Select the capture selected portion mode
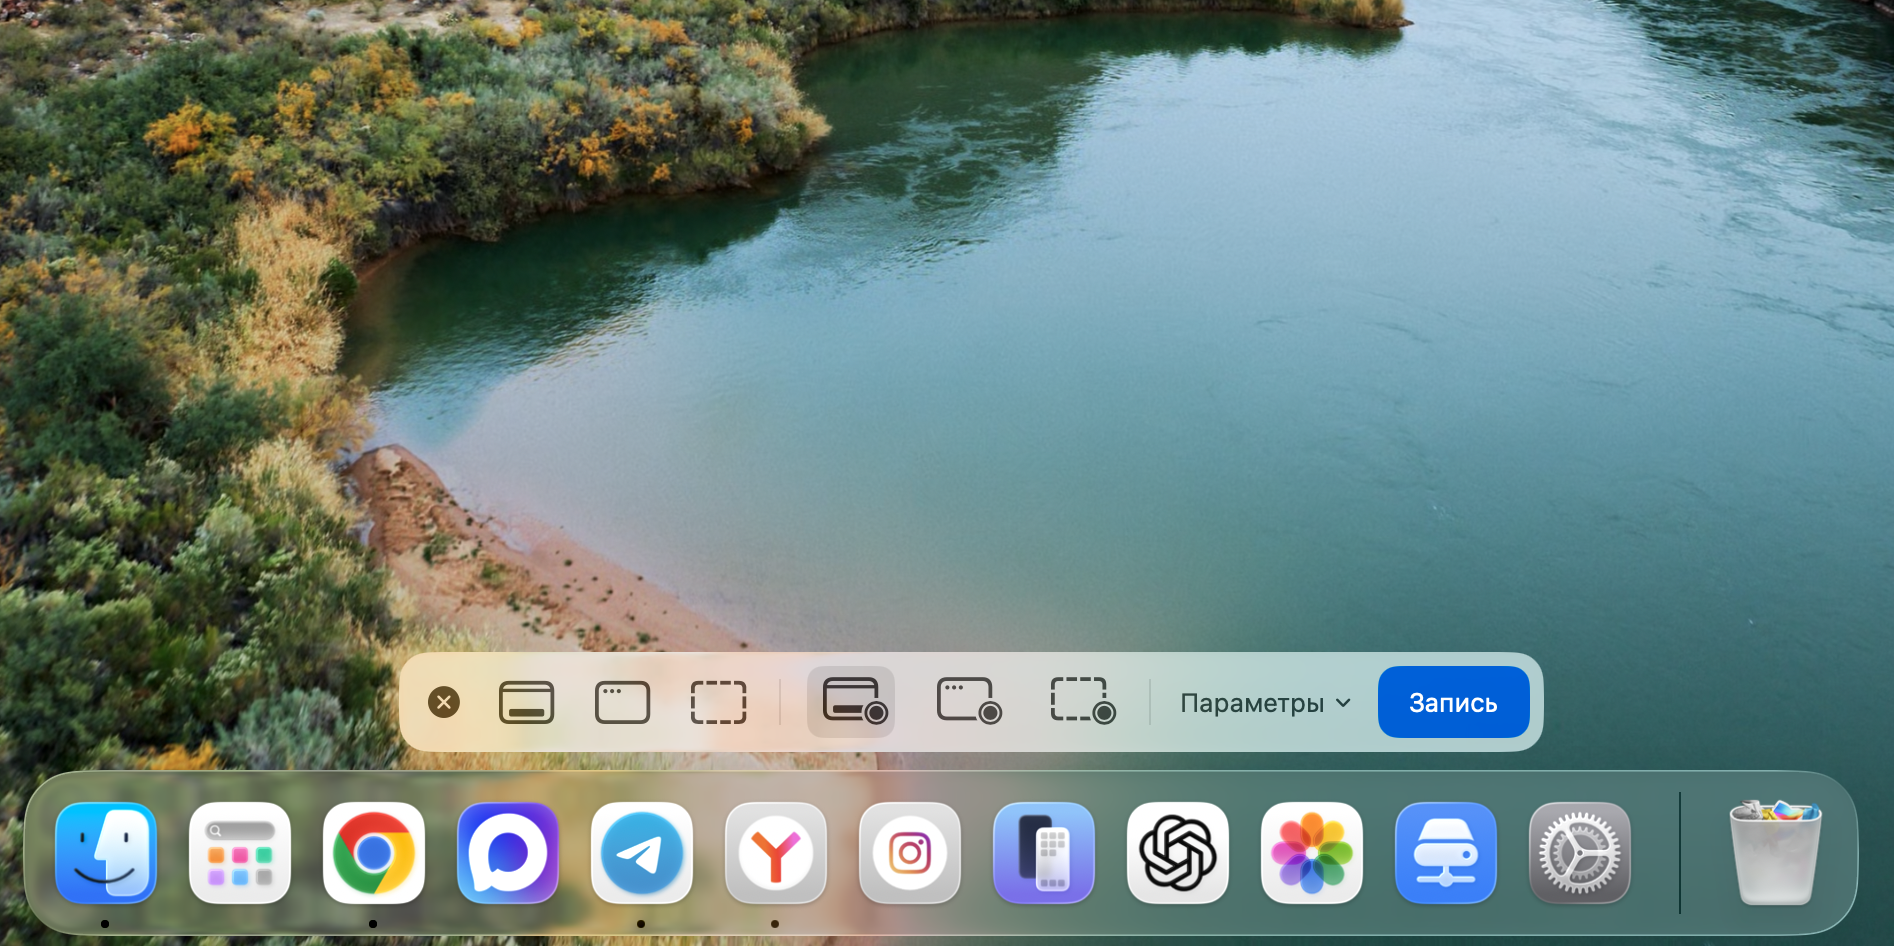The width and height of the screenshot is (1894, 946). tap(718, 702)
